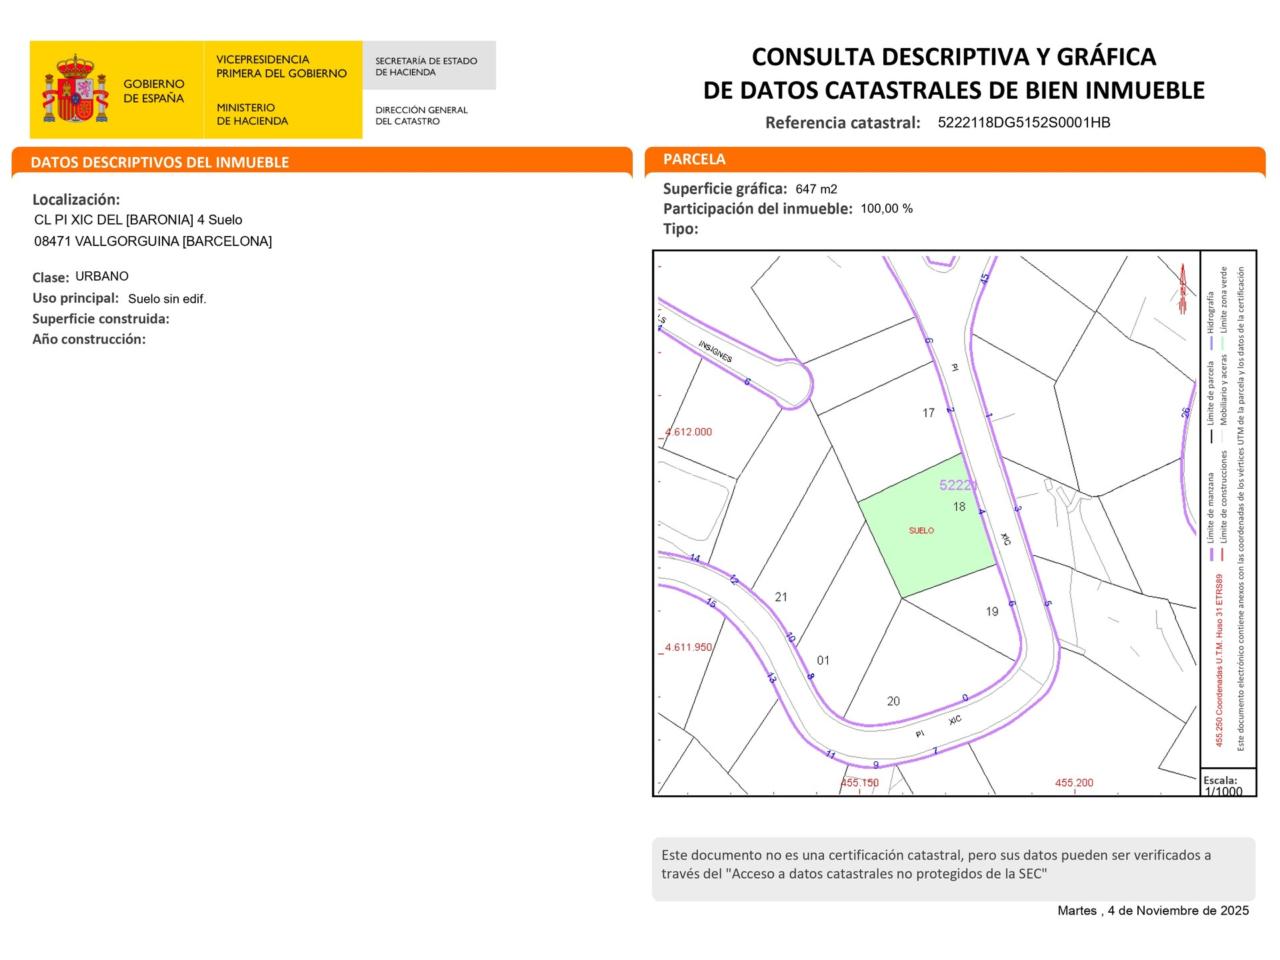
Task: Click the red SUELO label inside the parcel
Action: click(921, 531)
